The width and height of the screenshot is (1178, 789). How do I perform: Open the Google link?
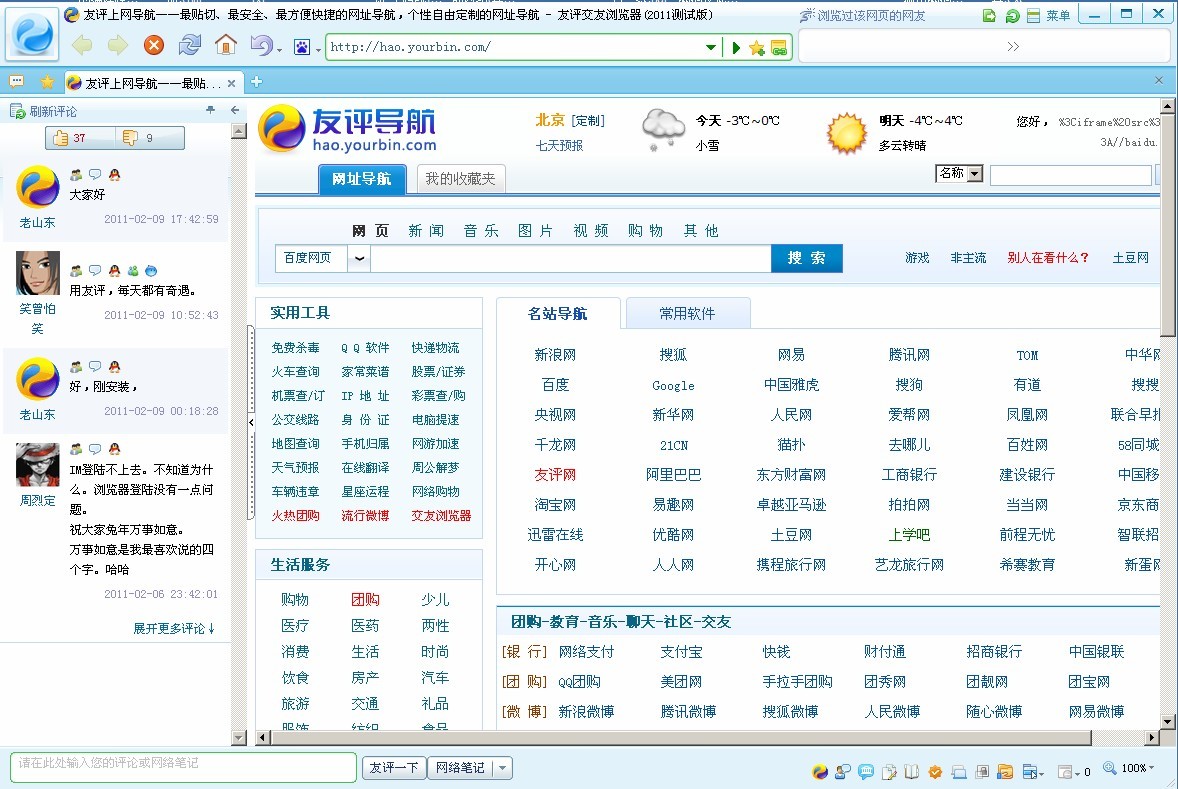pyautogui.click(x=673, y=385)
